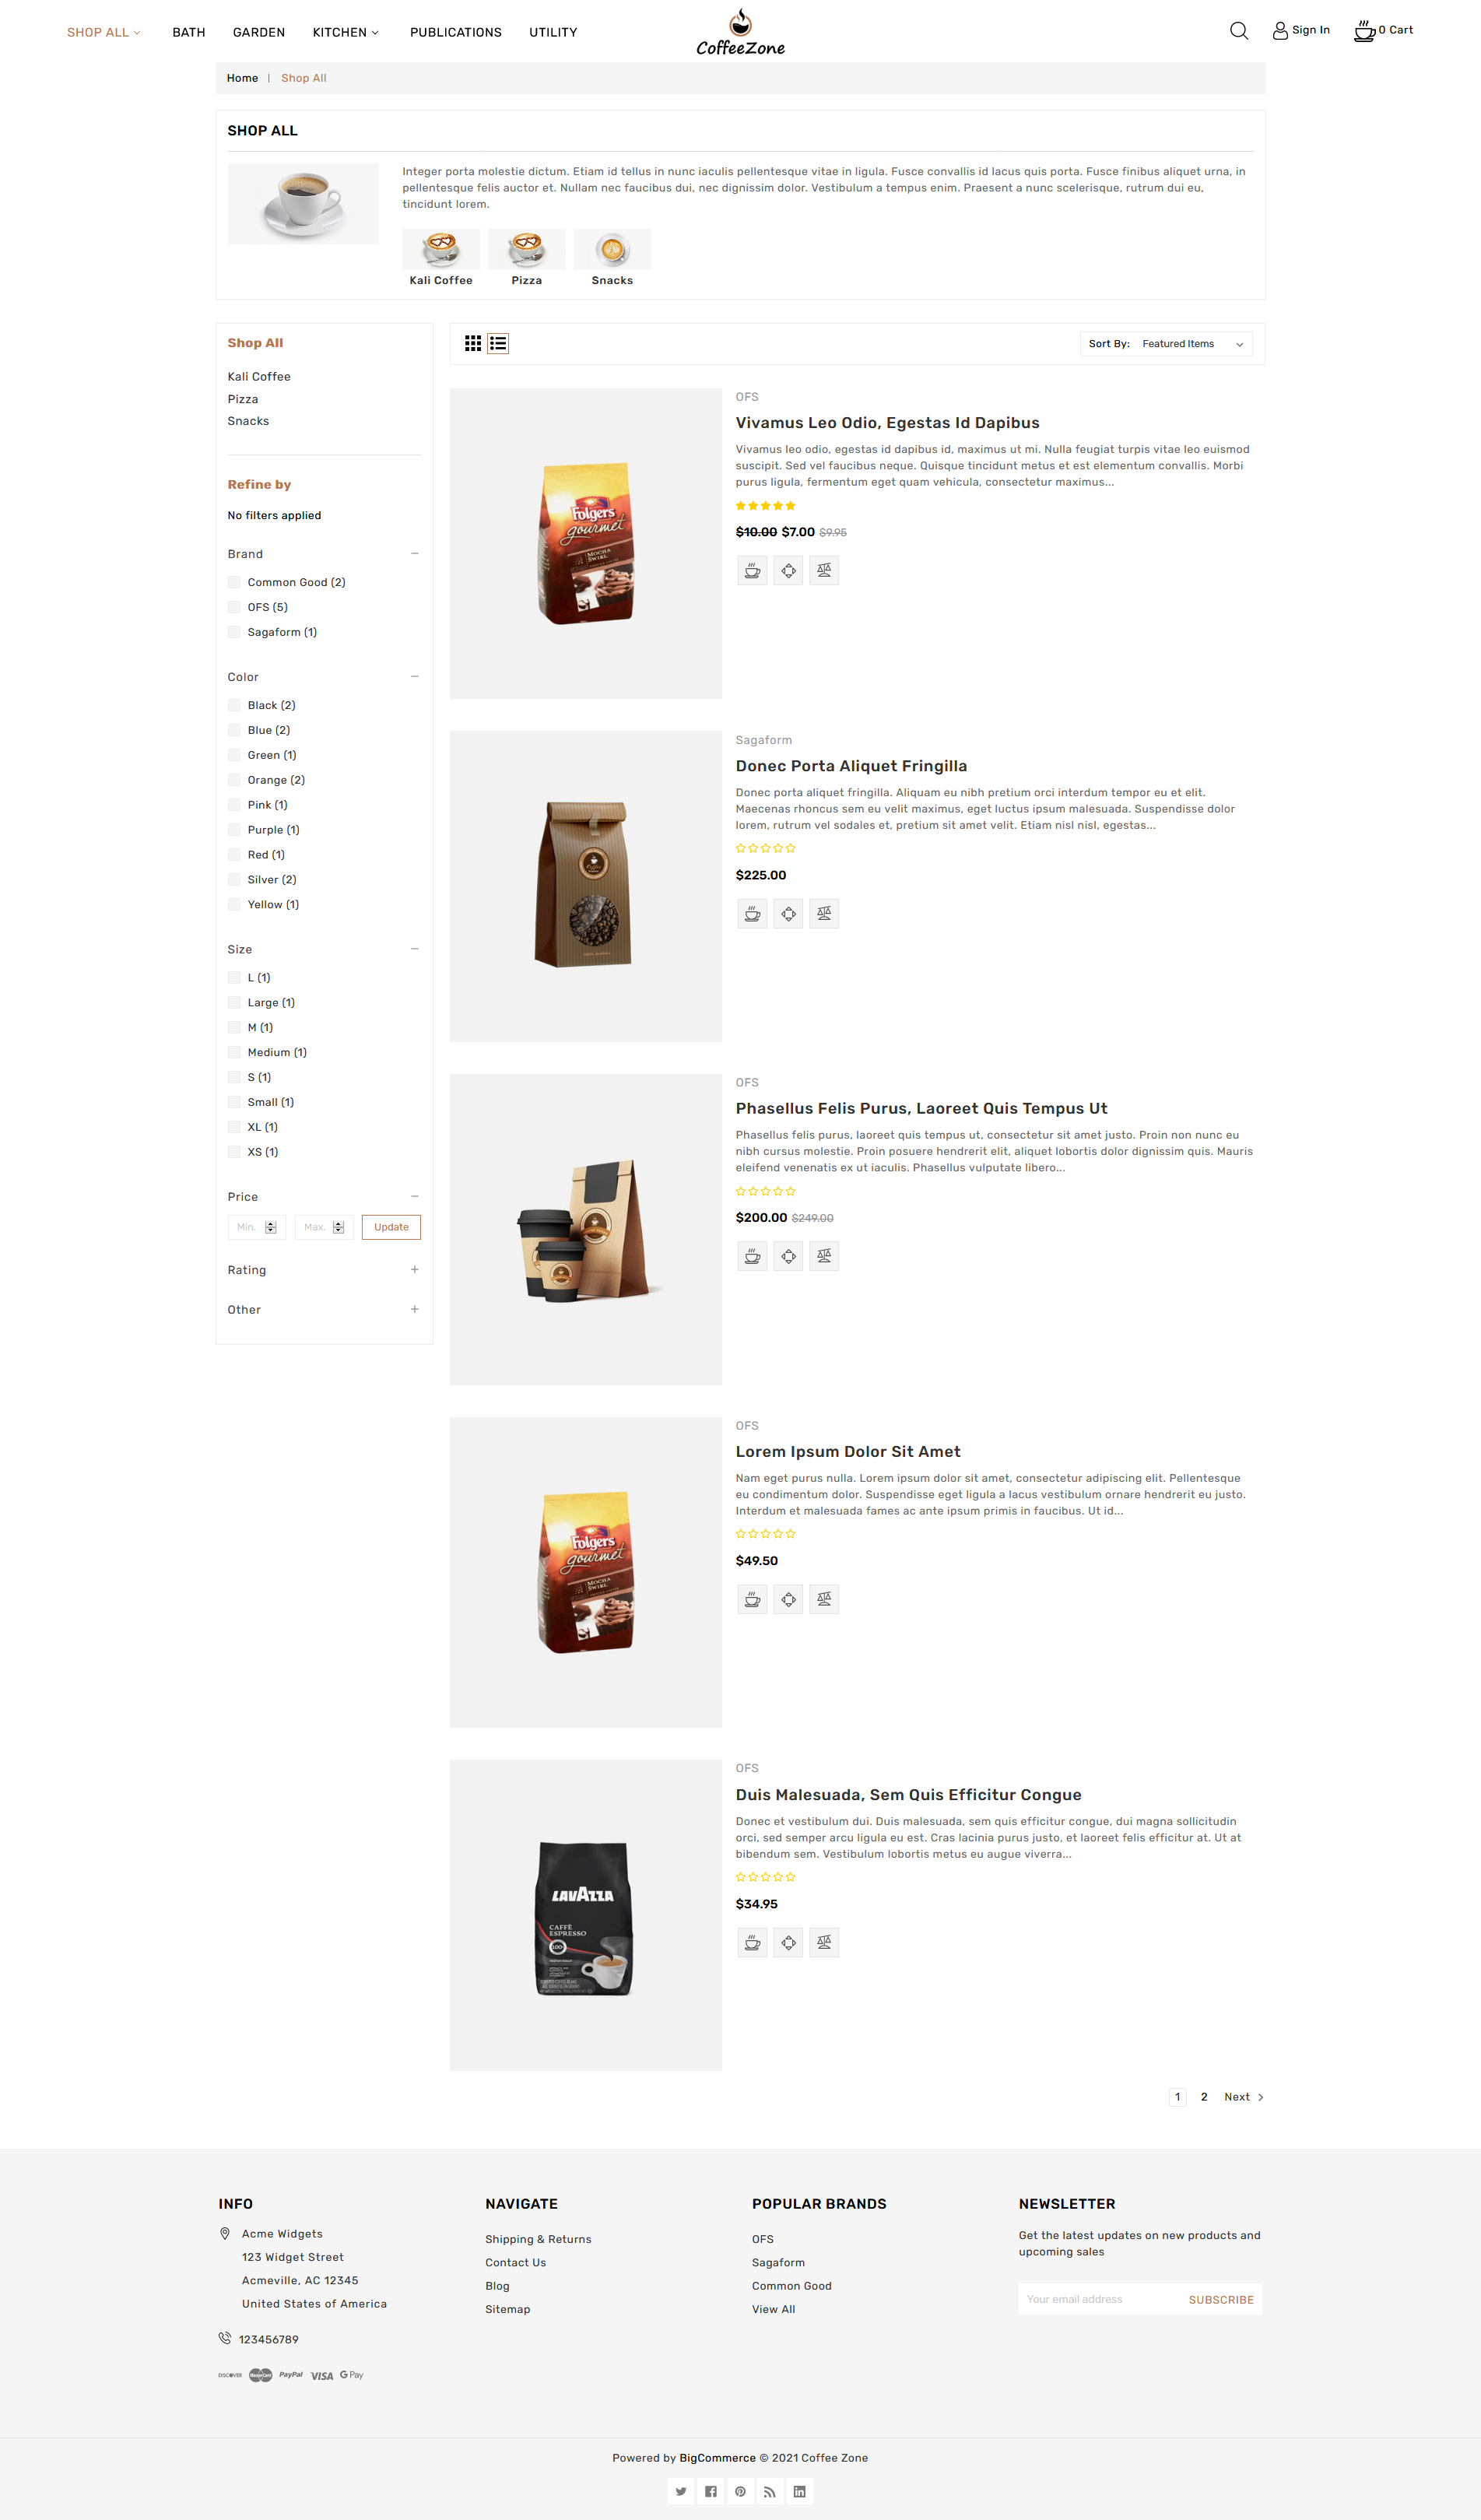
Task: Focus the newsletter email address field
Action: pyautogui.click(x=1097, y=2299)
